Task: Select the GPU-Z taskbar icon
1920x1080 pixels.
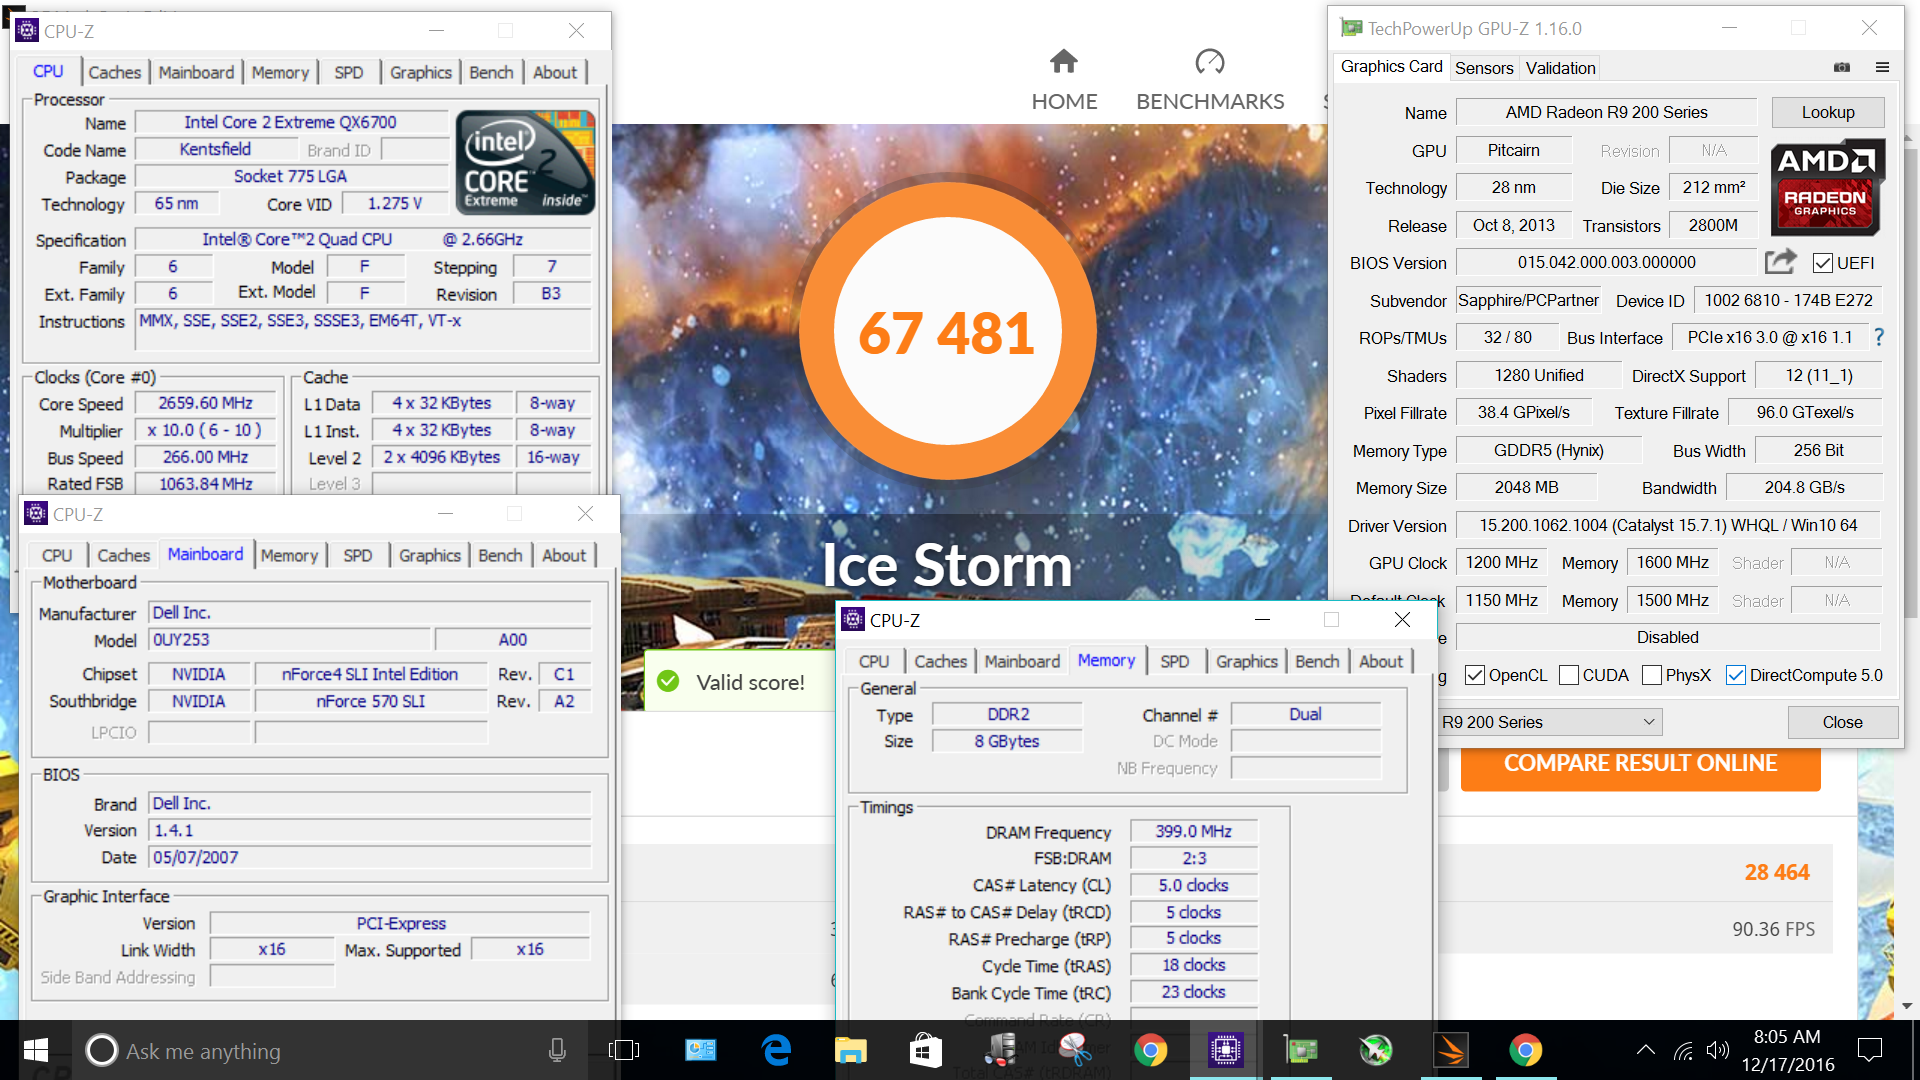Action: tap(1301, 1050)
